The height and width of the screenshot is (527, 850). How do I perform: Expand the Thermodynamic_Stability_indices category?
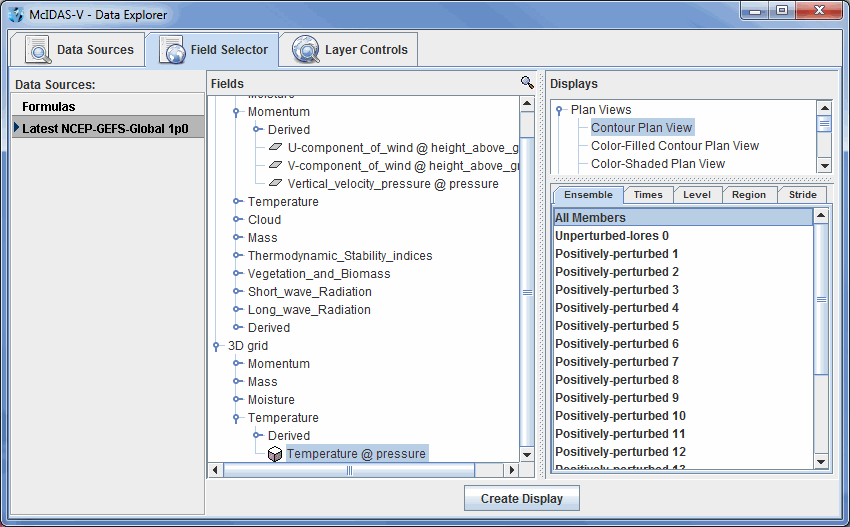point(237,256)
